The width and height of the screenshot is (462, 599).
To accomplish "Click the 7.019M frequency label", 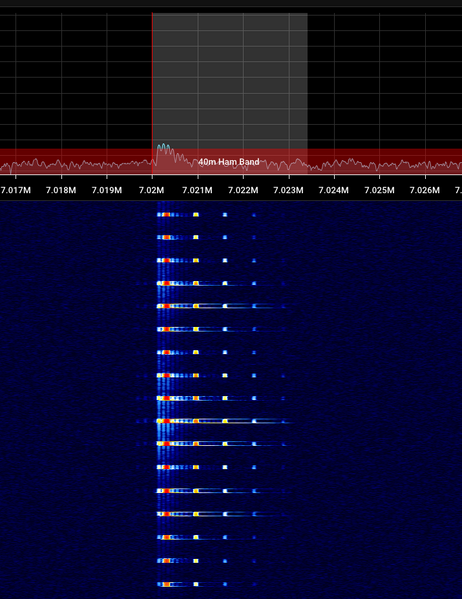I will point(107,190).
